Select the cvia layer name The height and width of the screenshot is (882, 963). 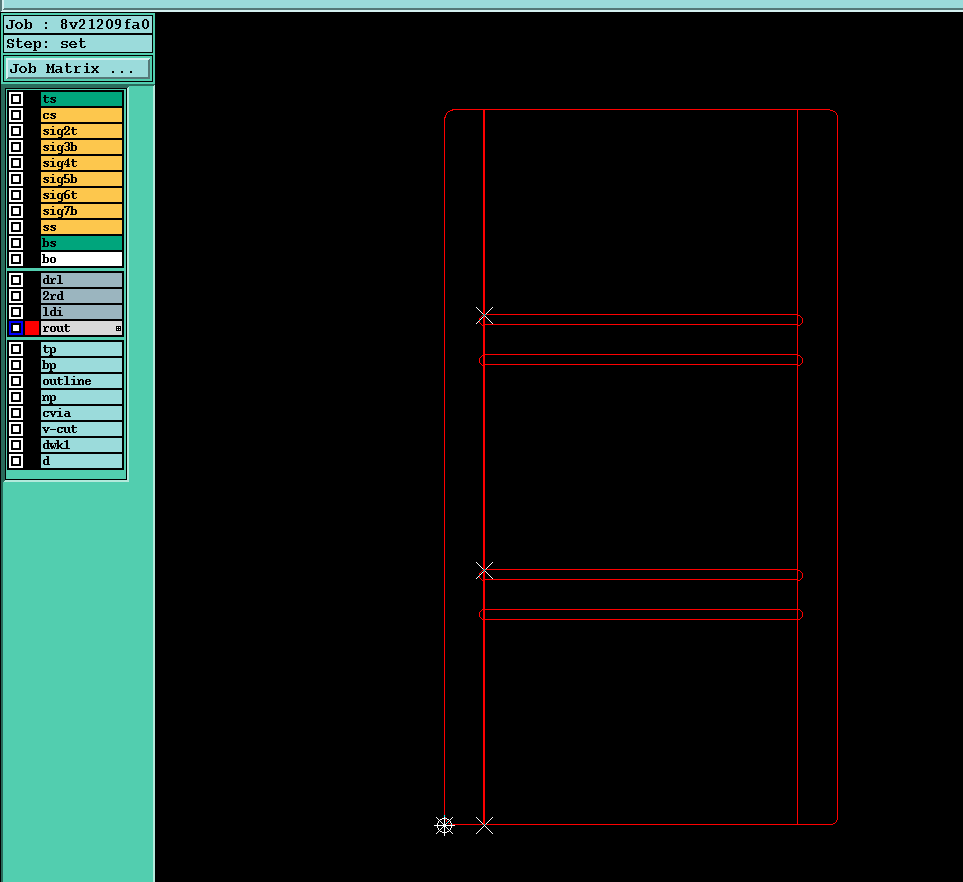pyautogui.click(x=82, y=413)
